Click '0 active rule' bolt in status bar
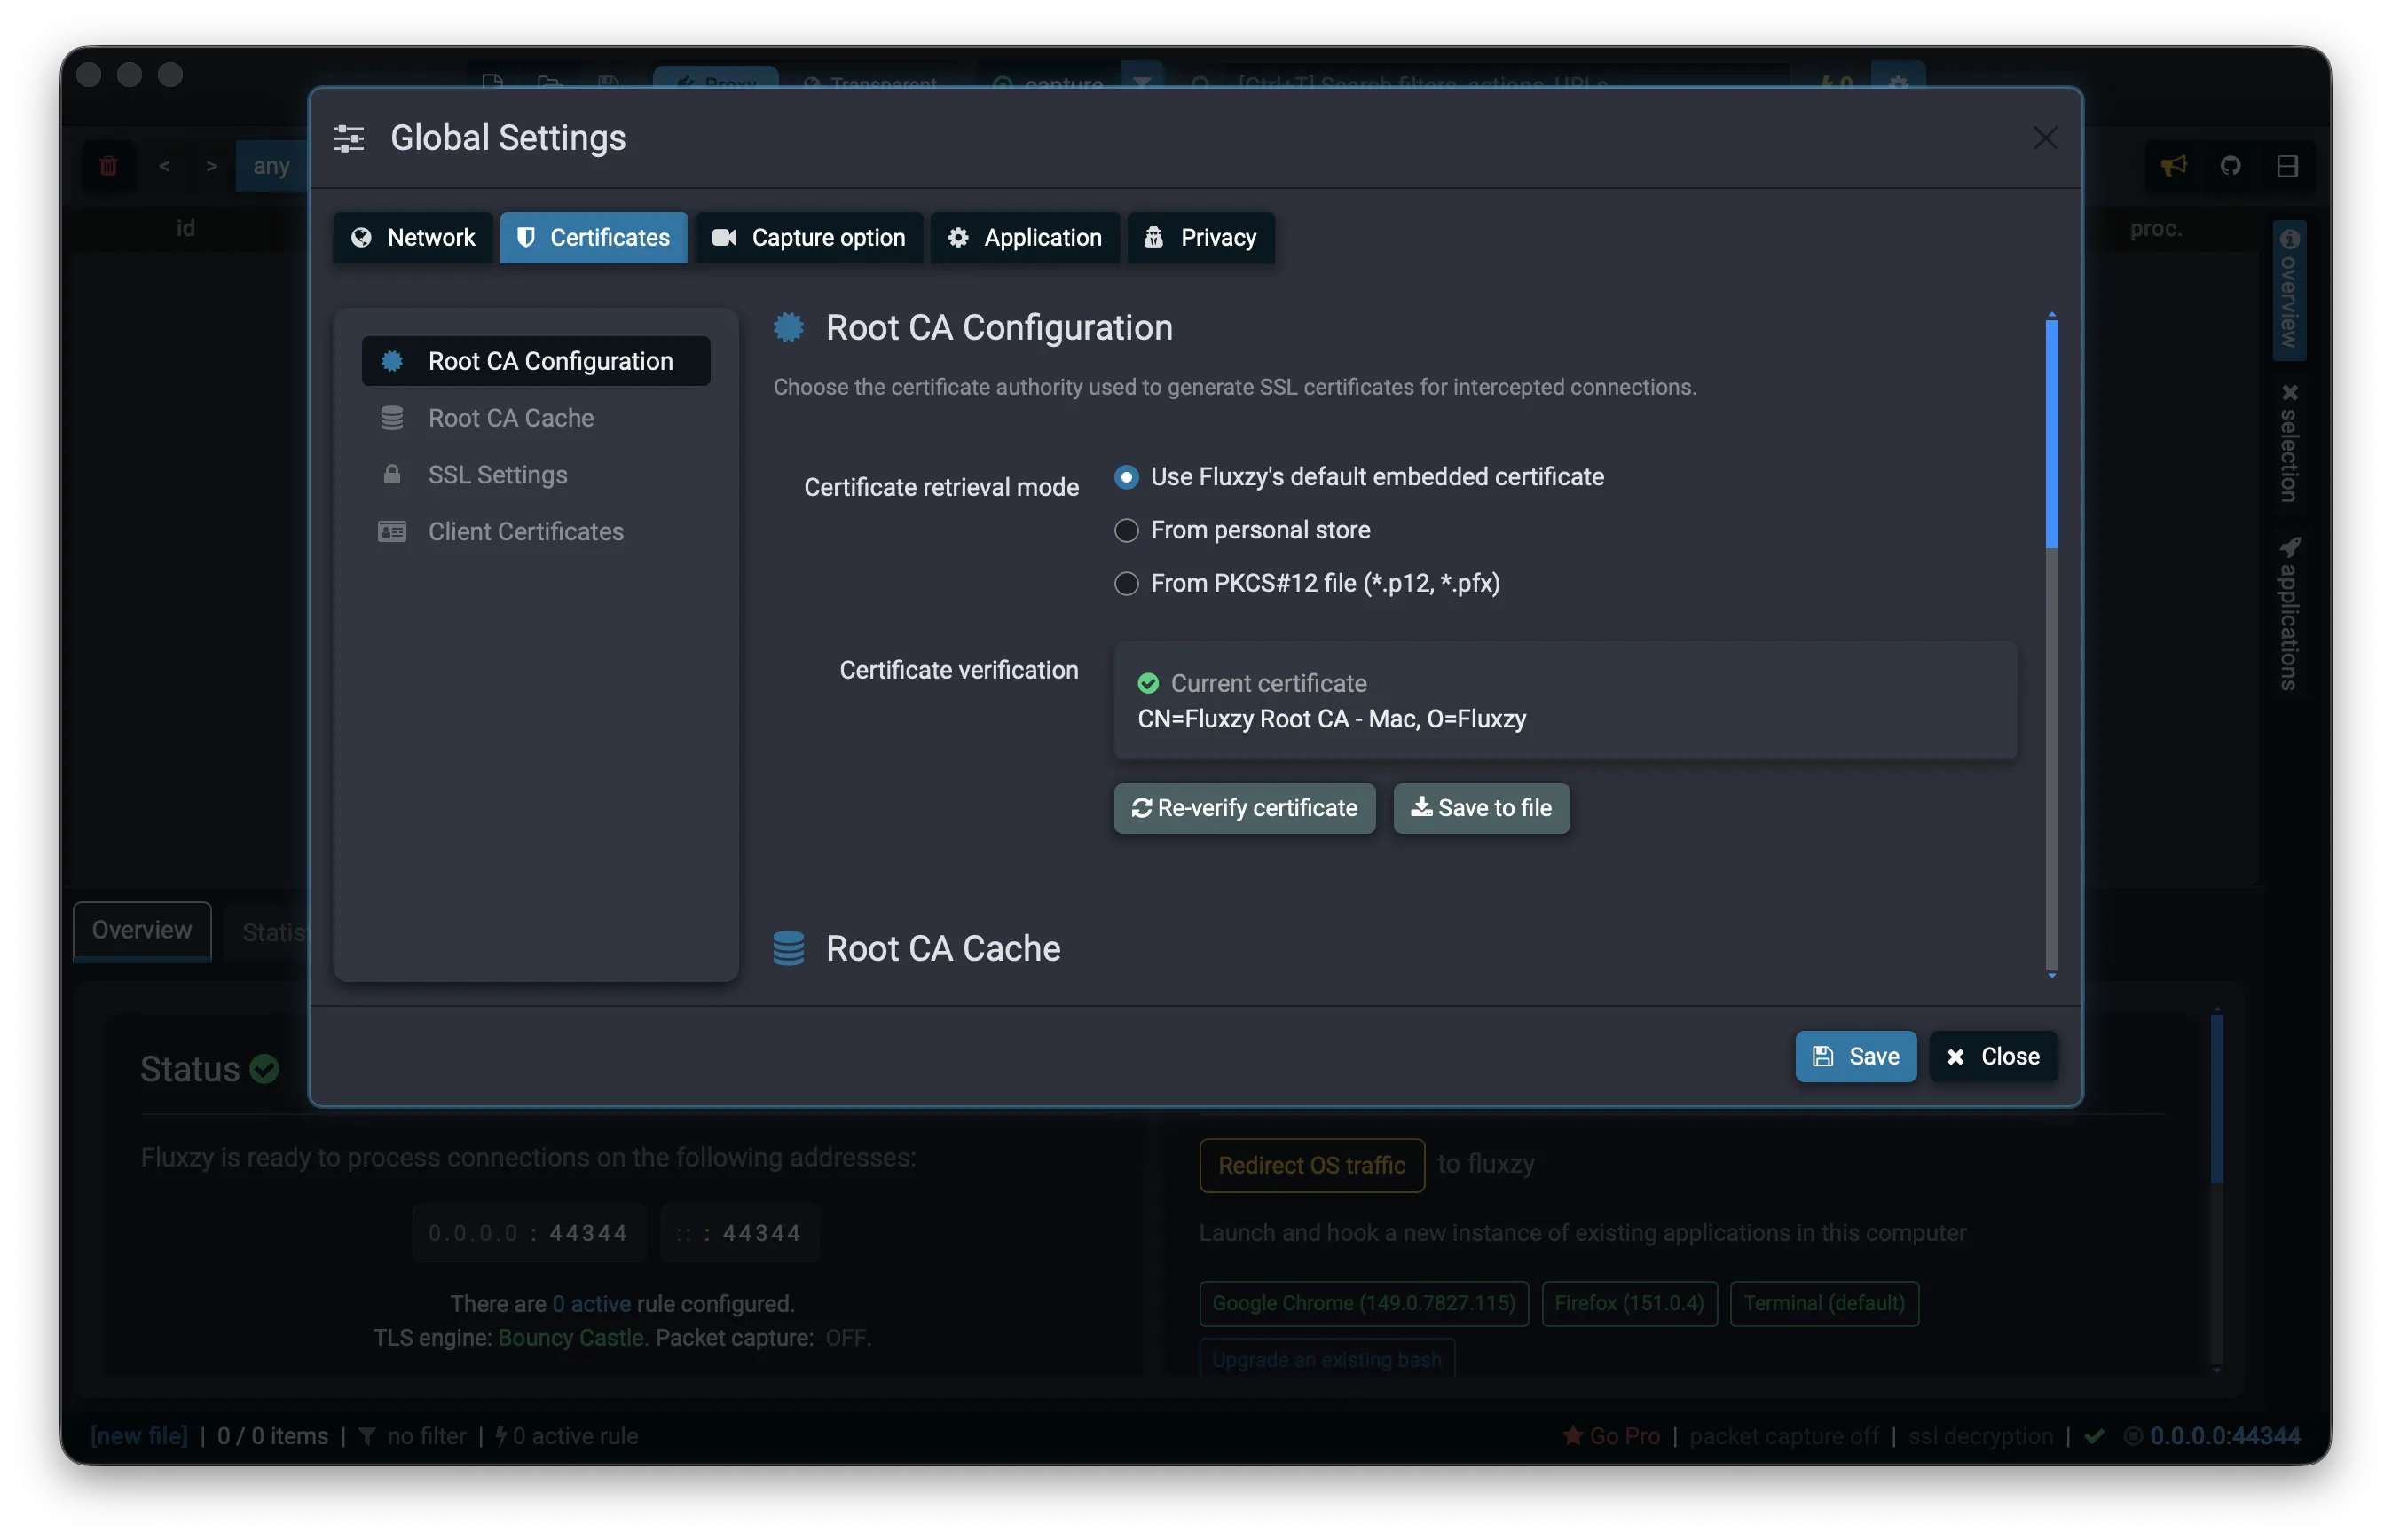This screenshot has height=1540, width=2392. [x=566, y=1436]
